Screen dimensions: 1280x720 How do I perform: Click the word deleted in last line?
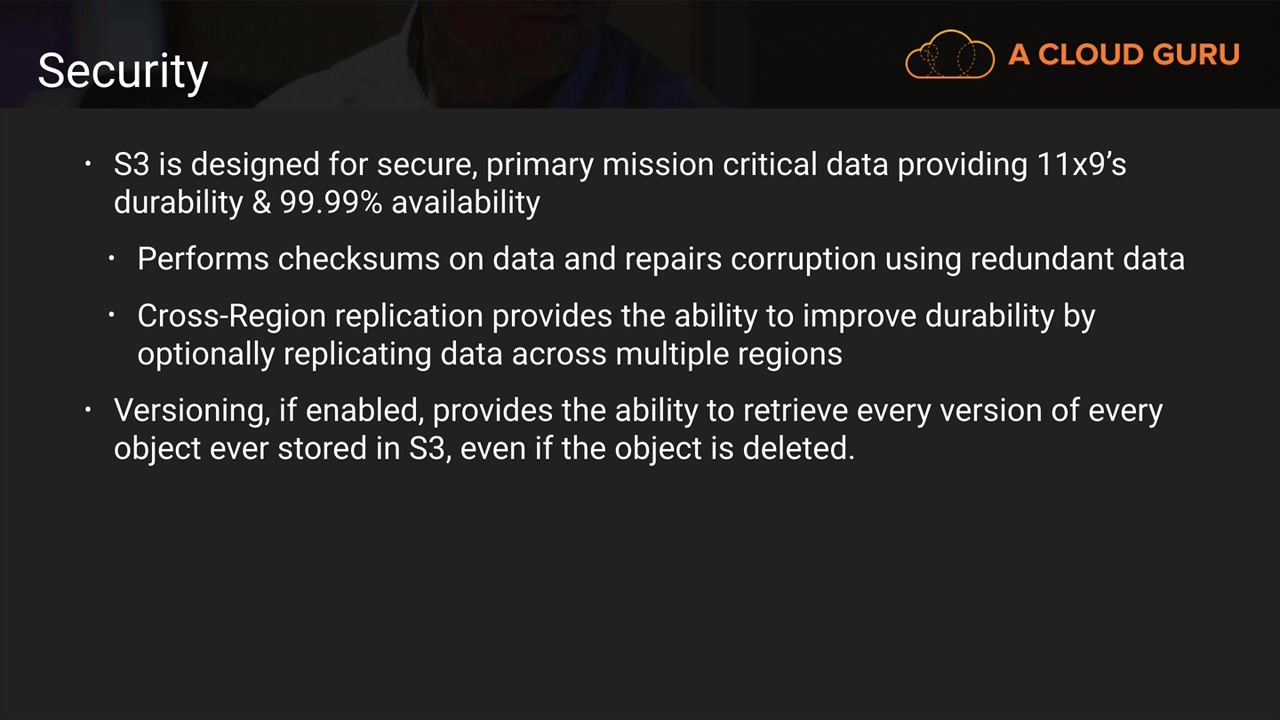click(797, 449)
